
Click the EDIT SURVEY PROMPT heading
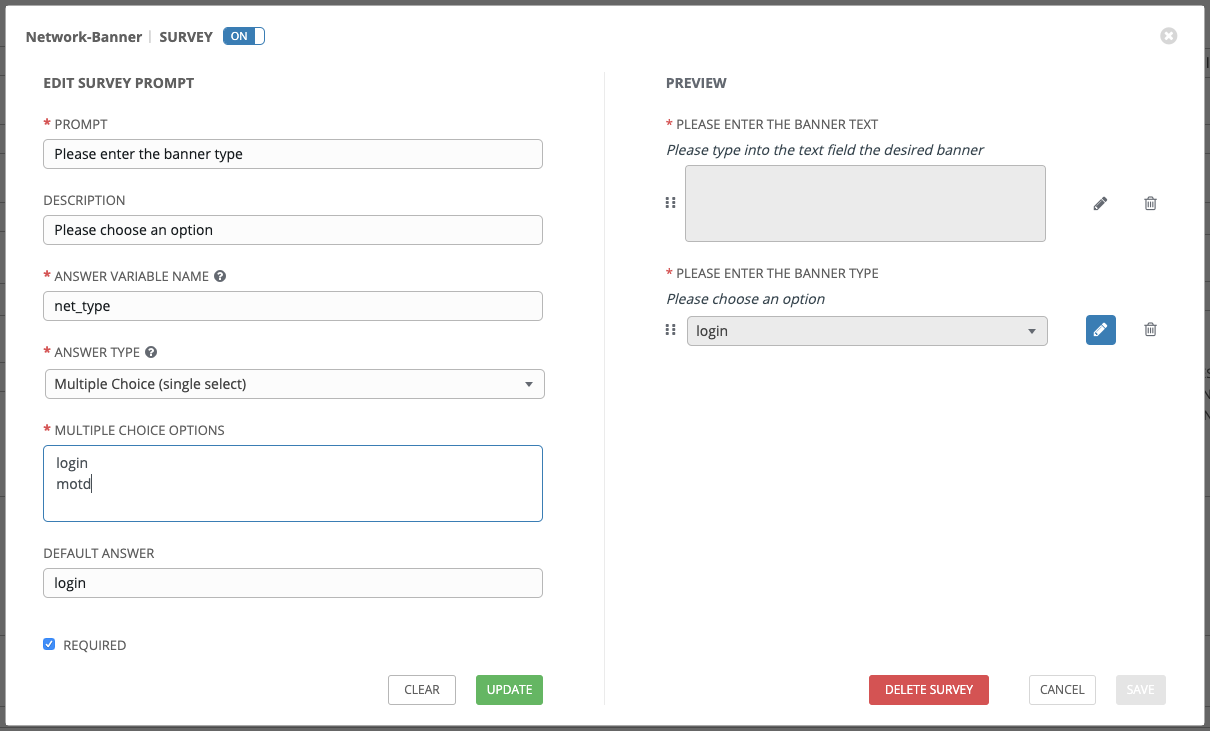(x=119, y=83)
